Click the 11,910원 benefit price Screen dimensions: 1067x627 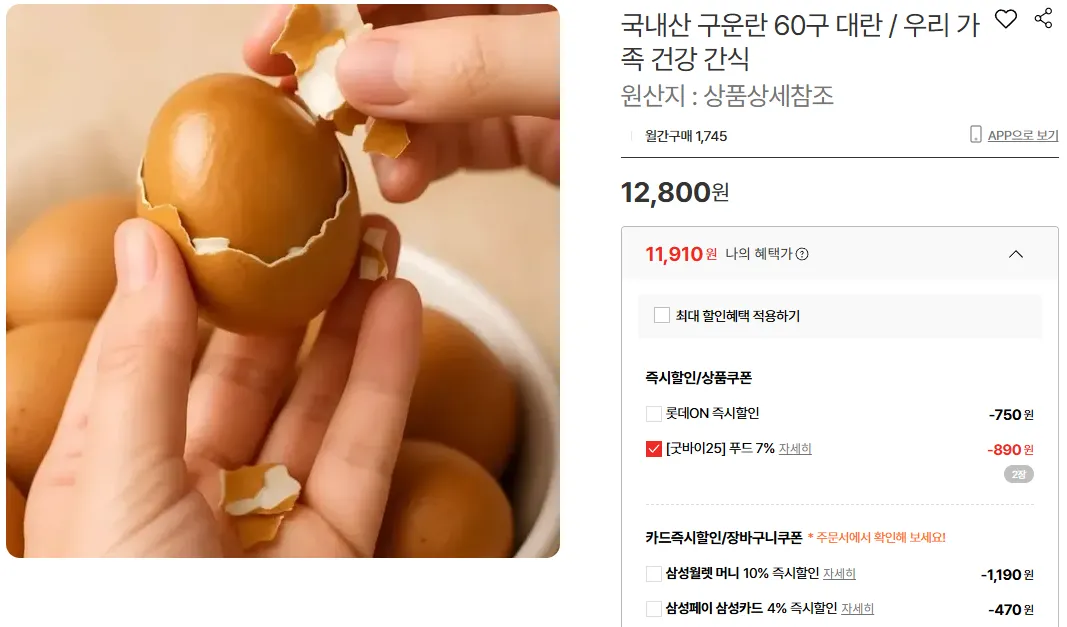pyautogui.click(x=680, y=254)
